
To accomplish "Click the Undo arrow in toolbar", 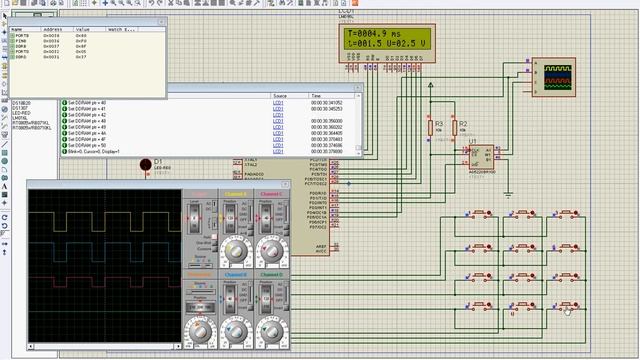I will tap(151, 3).
